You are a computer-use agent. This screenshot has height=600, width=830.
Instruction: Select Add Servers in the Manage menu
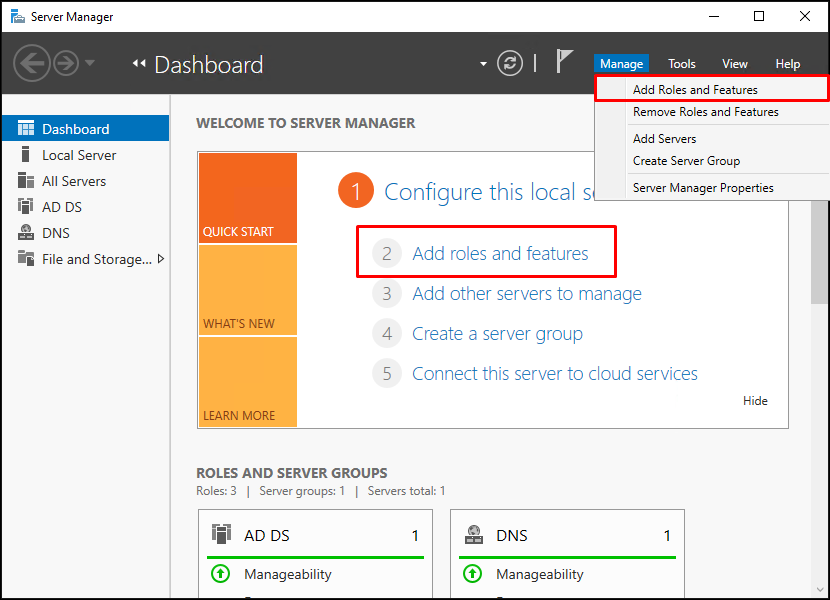click(711, 139)
